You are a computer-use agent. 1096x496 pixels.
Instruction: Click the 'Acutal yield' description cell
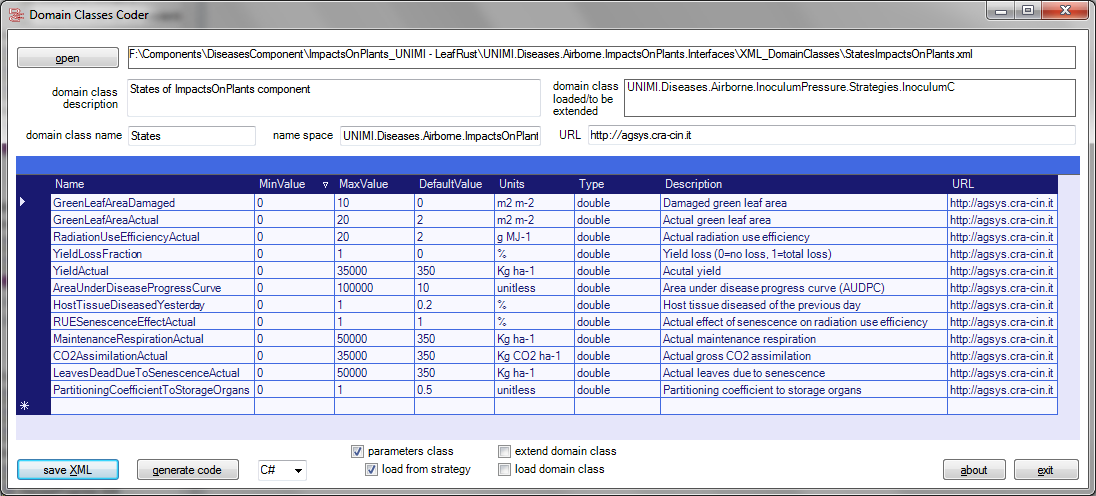tap(803, 270)
